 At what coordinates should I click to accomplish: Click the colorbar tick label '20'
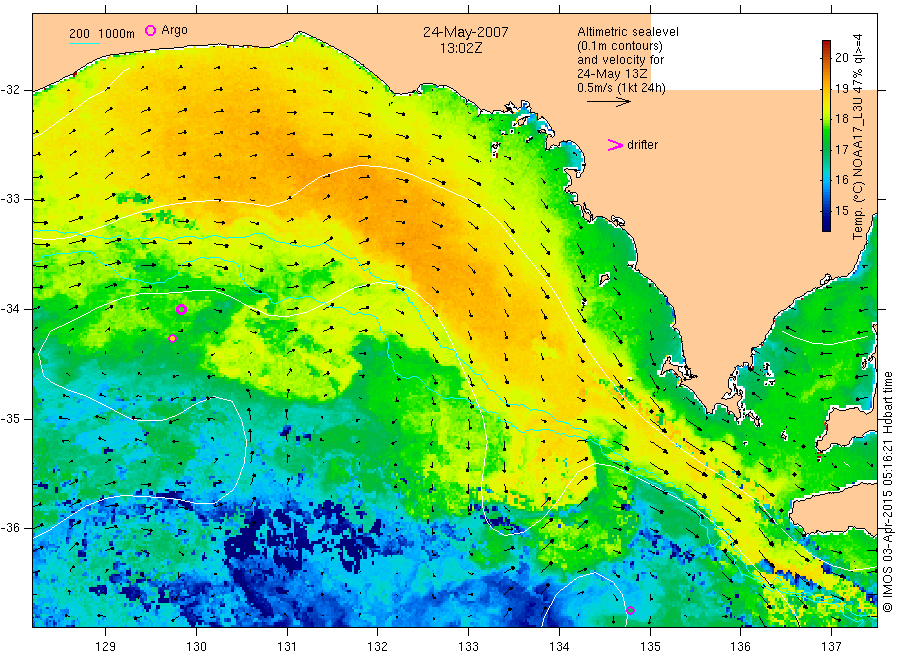point(841,57)
